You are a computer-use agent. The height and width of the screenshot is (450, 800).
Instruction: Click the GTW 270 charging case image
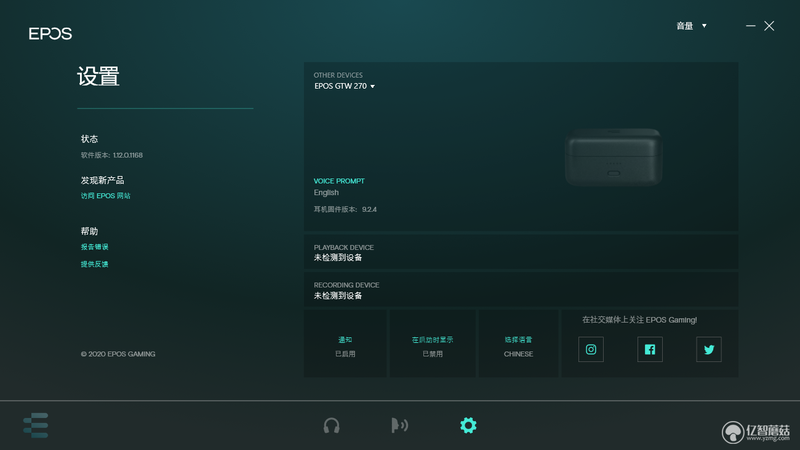pos(613,157)
